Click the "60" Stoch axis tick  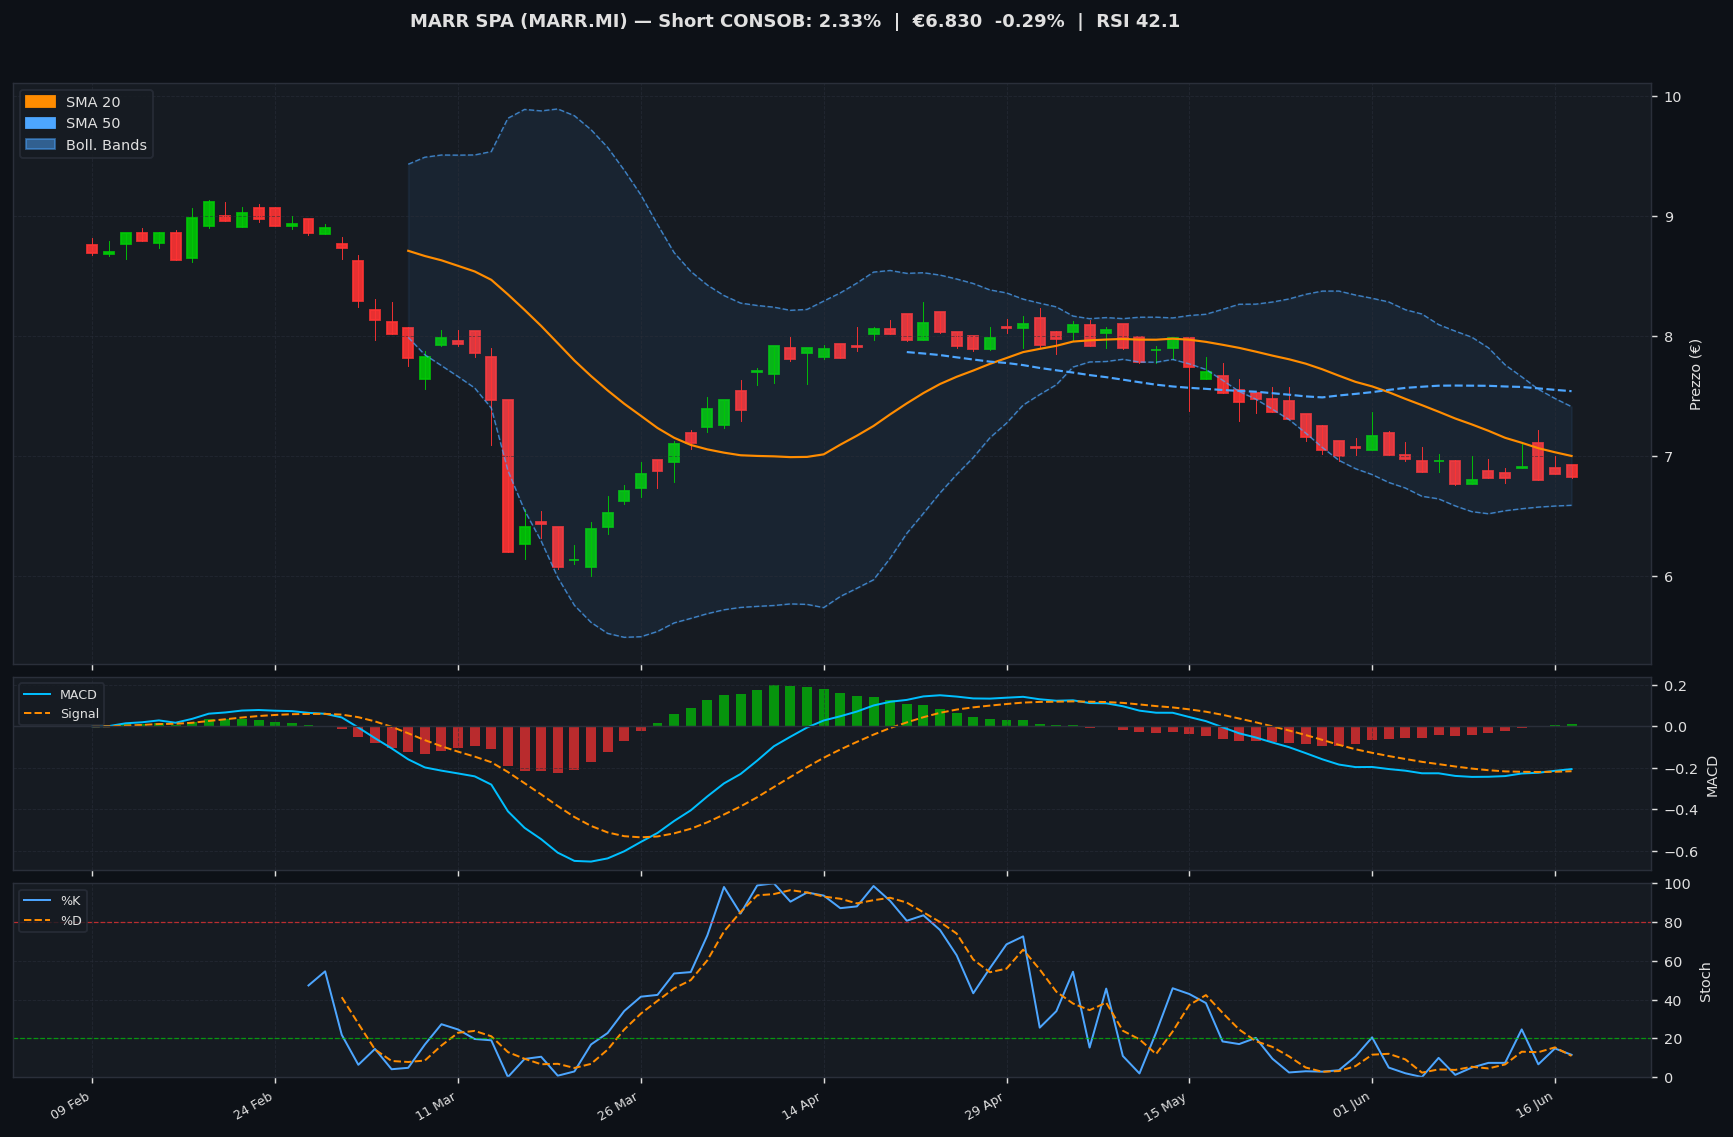1672,962
